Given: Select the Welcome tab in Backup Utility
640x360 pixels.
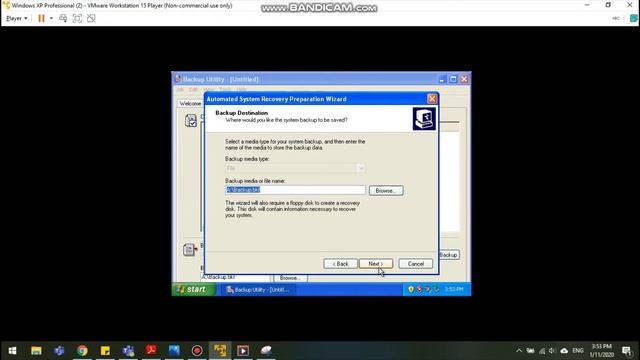Looking at the screenshot, I should click(190, 104).
